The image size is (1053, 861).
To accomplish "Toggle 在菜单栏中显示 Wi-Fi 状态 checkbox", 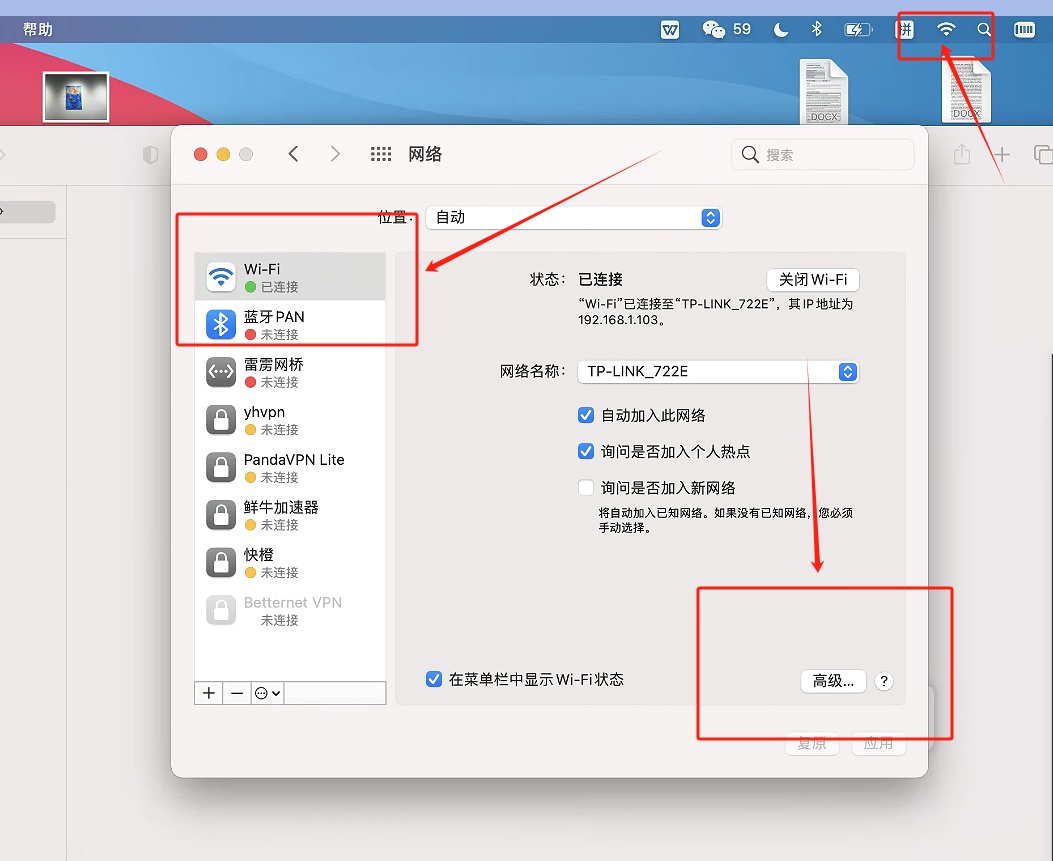I will 434,679.
